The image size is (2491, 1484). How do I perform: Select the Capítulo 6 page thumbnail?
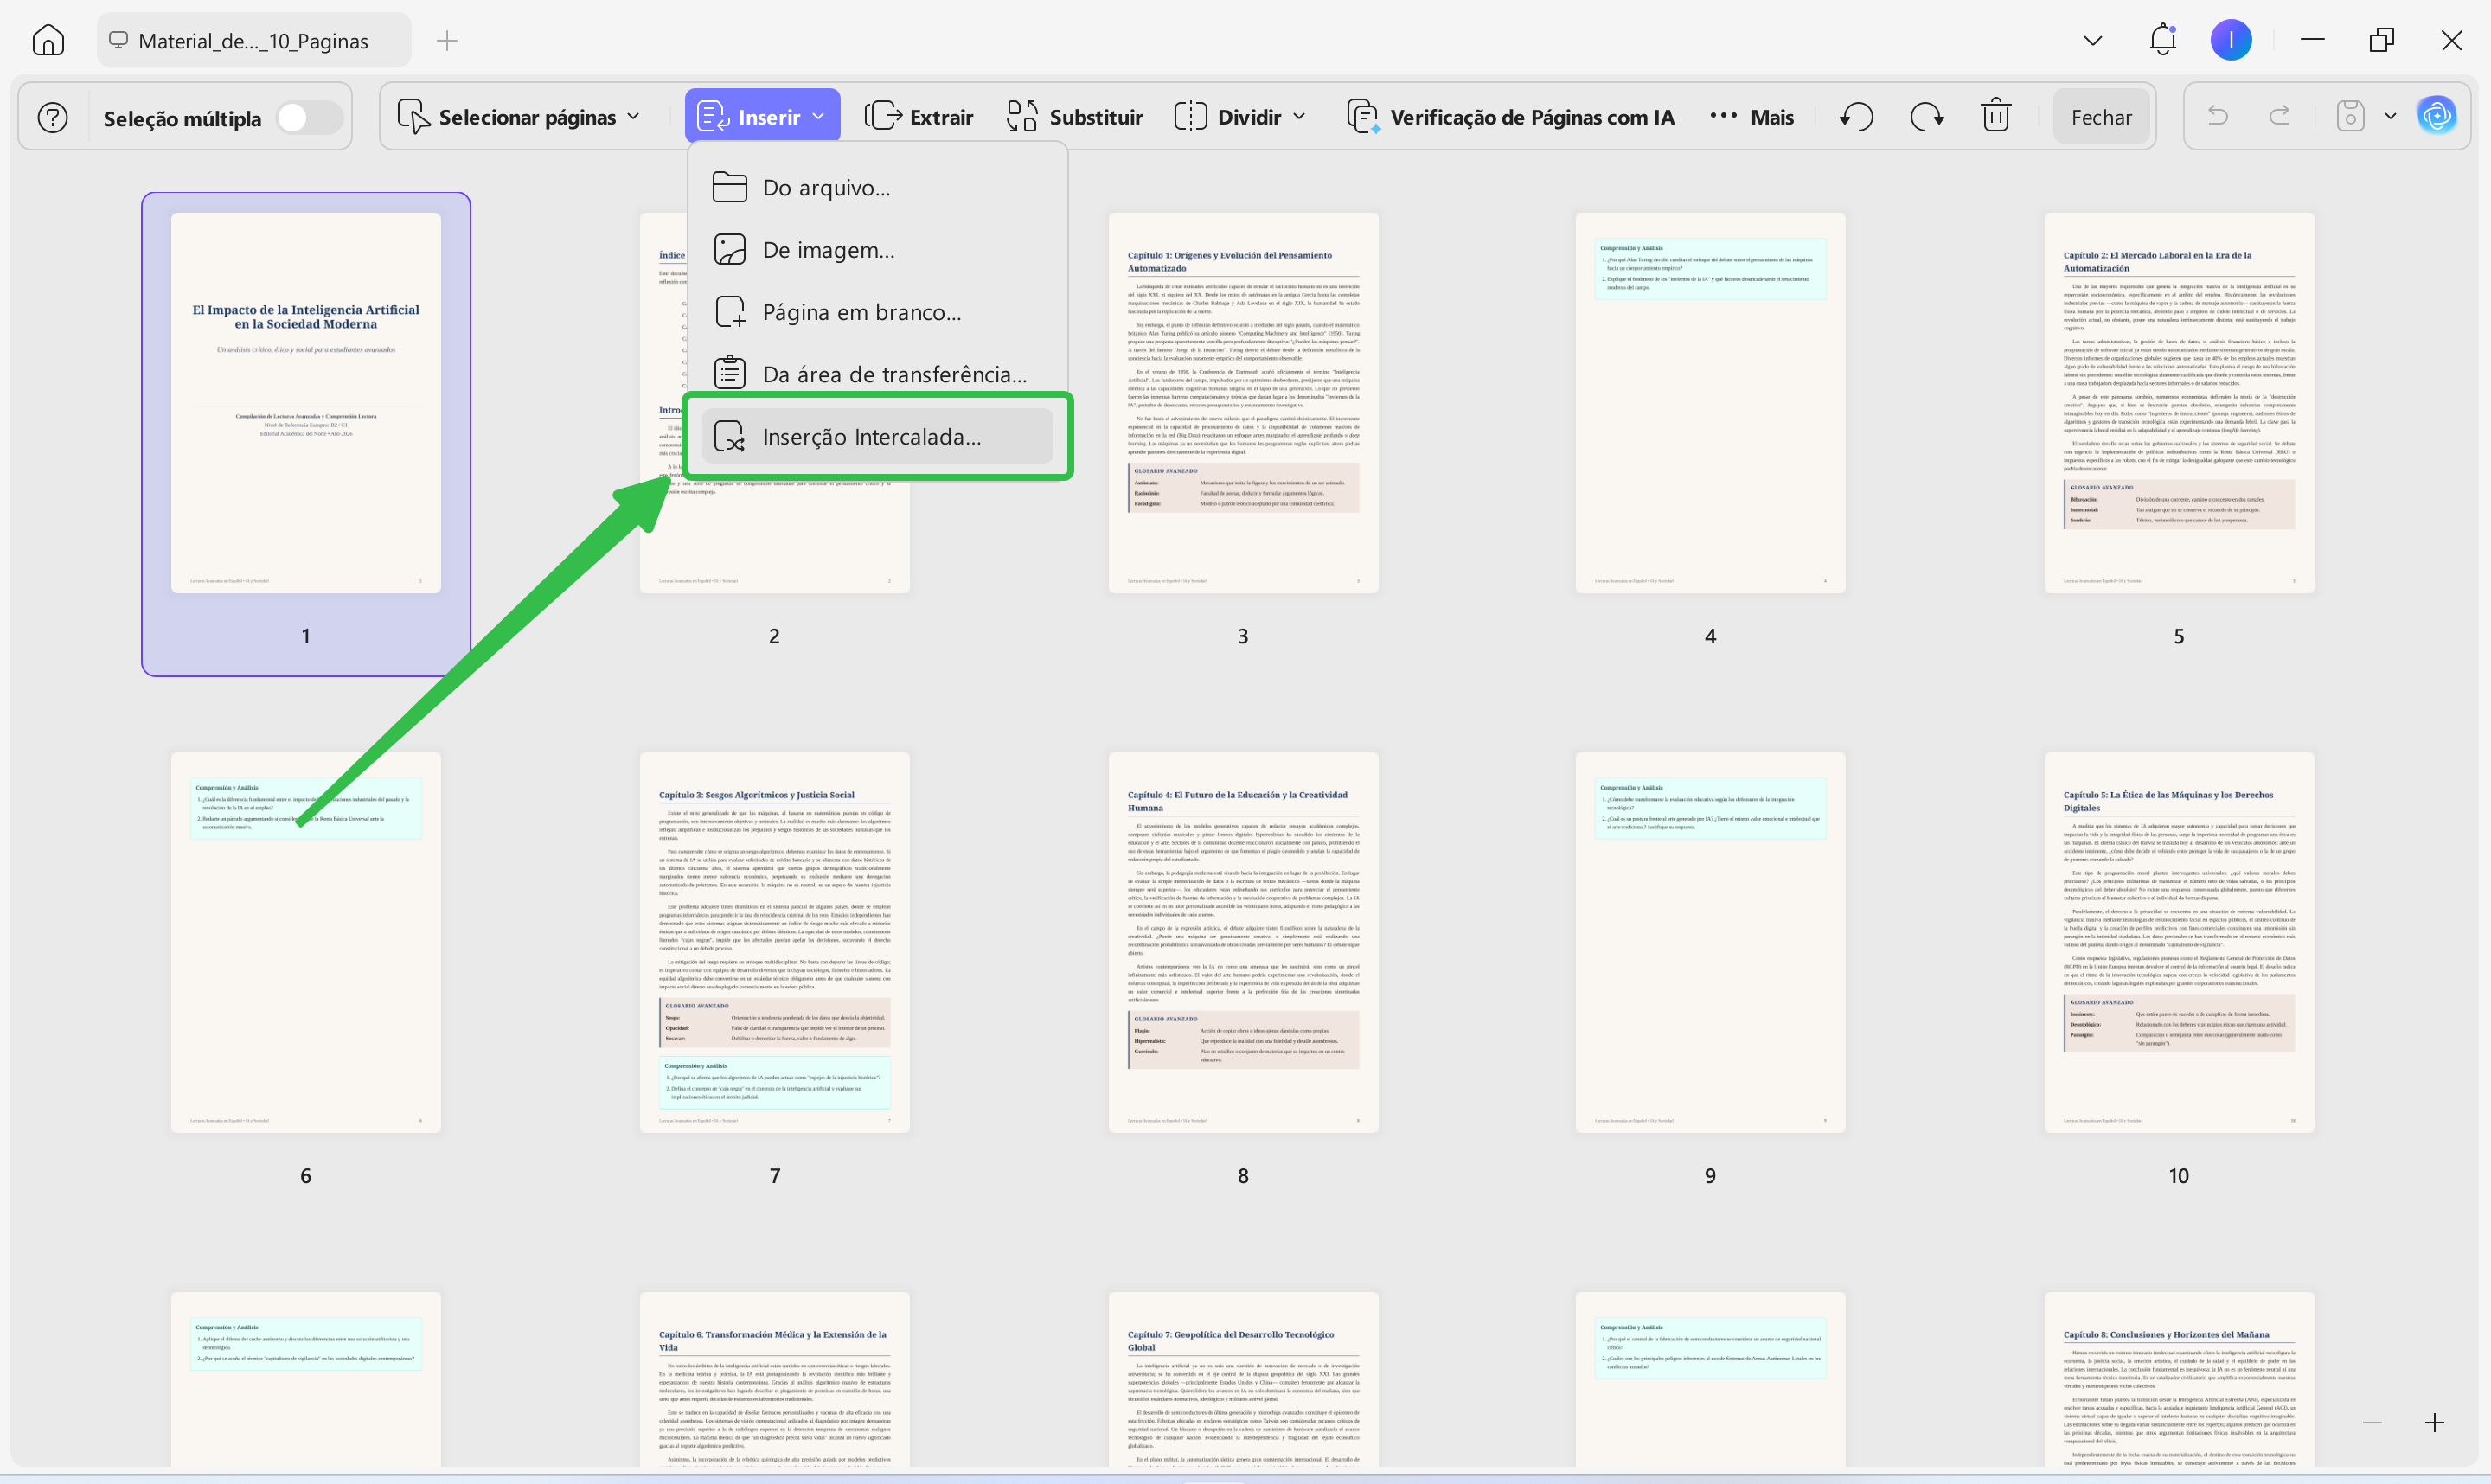[775, 1380]
